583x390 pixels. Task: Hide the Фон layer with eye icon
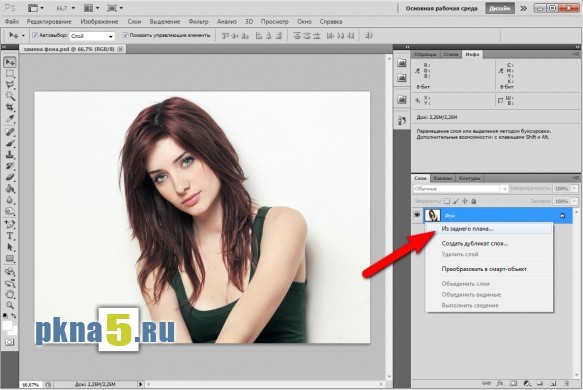click(417, 215)
